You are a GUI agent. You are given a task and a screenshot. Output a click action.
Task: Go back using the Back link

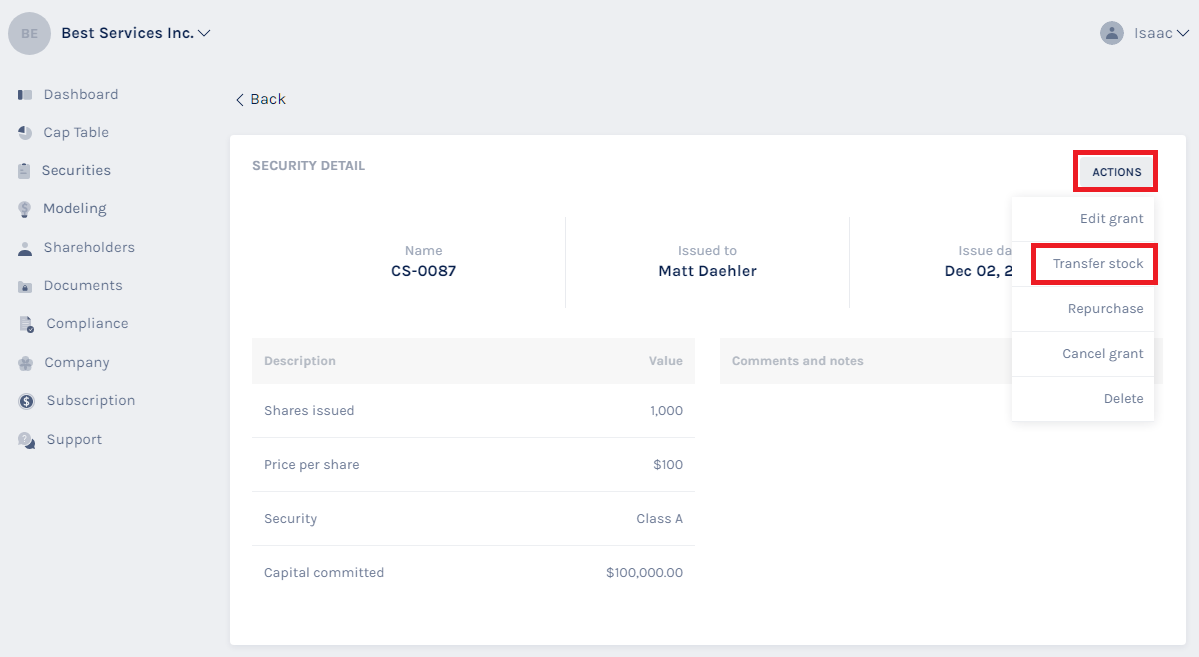pyautogui.click(x=261, y=99)
